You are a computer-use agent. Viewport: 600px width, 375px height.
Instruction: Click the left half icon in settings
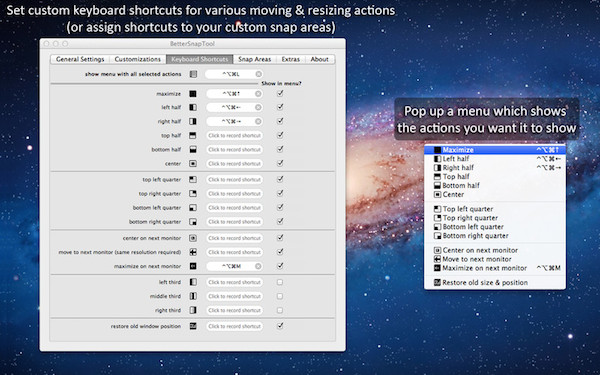(193, 108)
